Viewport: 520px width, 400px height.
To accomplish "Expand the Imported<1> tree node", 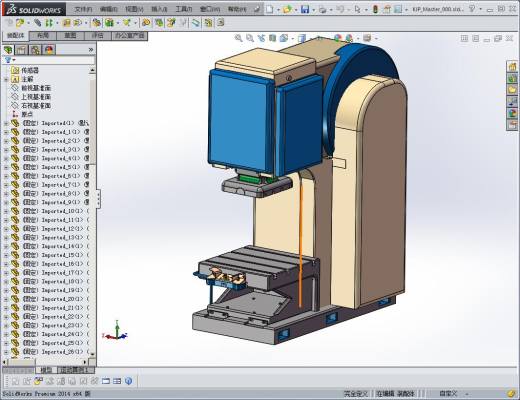I will click(x=6, y=123).
